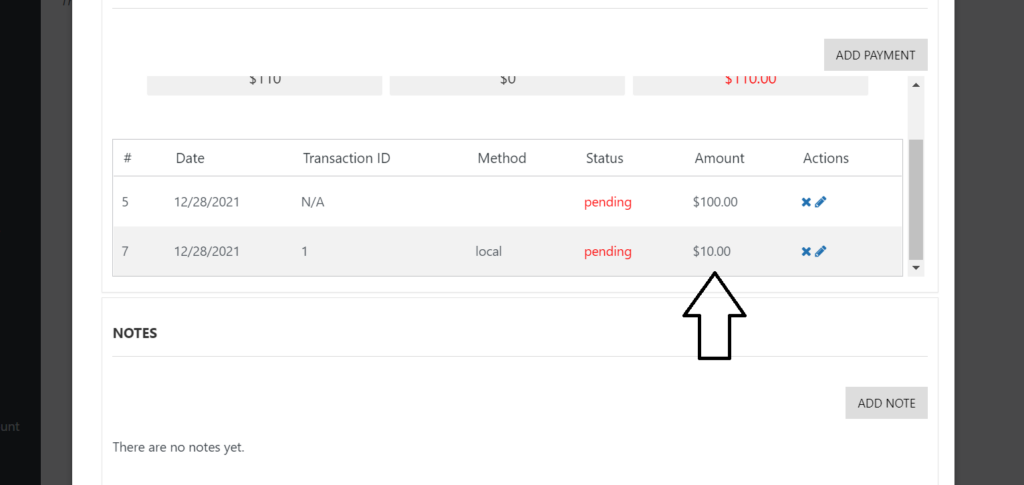Select the Amount column header
1024x485 pixels.
point(719,158)
